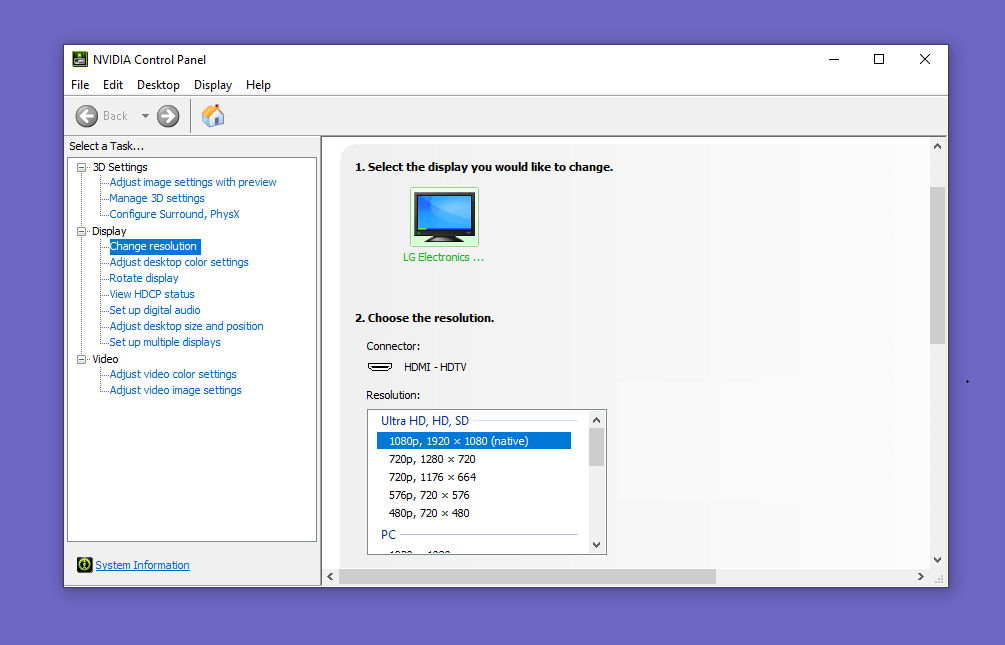Screen dimensions: 1005x645
Task: Select Change resolution task
Action: click(x=154, y=246)
